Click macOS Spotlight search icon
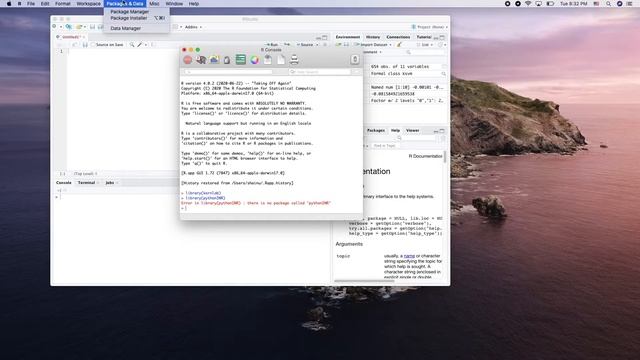This screenshot has height=360, width=640. coord(608,4)
